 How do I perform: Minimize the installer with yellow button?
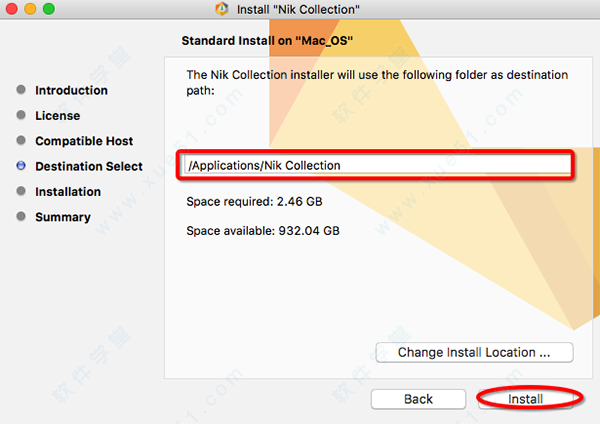(30, 8)
